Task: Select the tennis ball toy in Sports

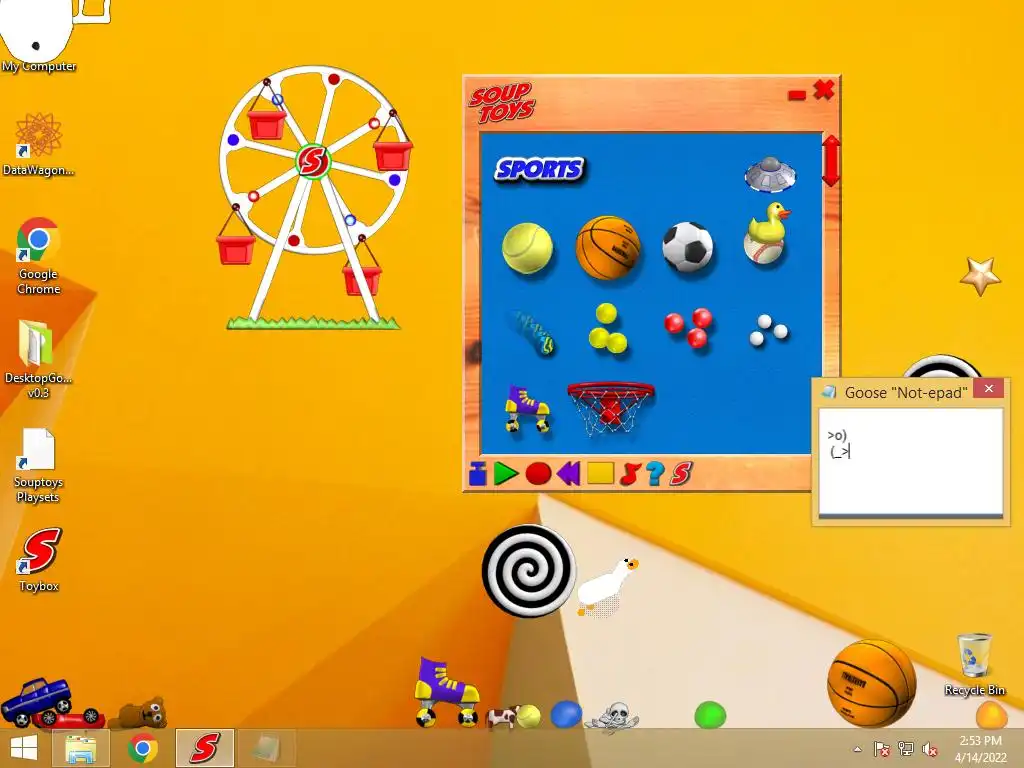Action: click(527, 249)
